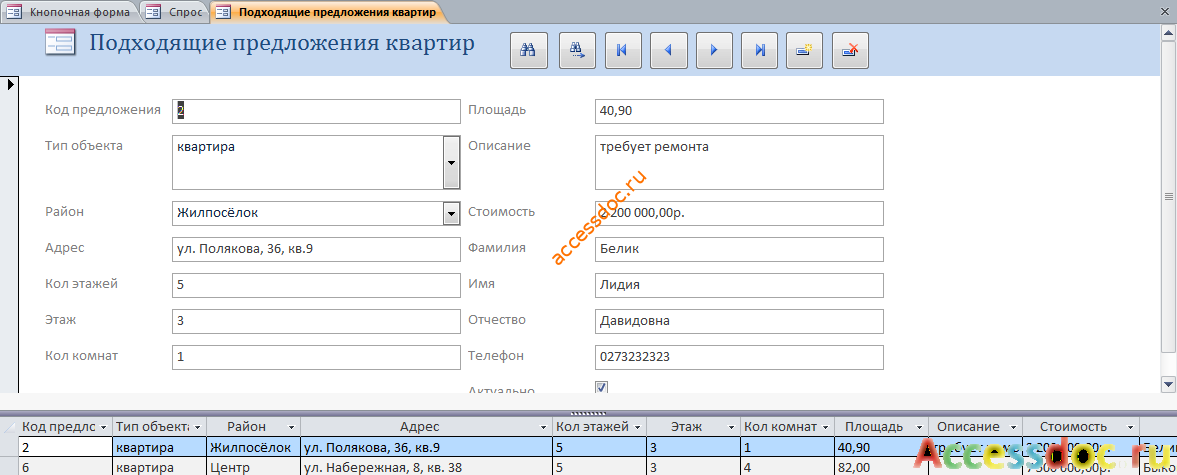The image size is (1177, 475).
Task: Click the Find record binoculars button
Action: (529, 51)
